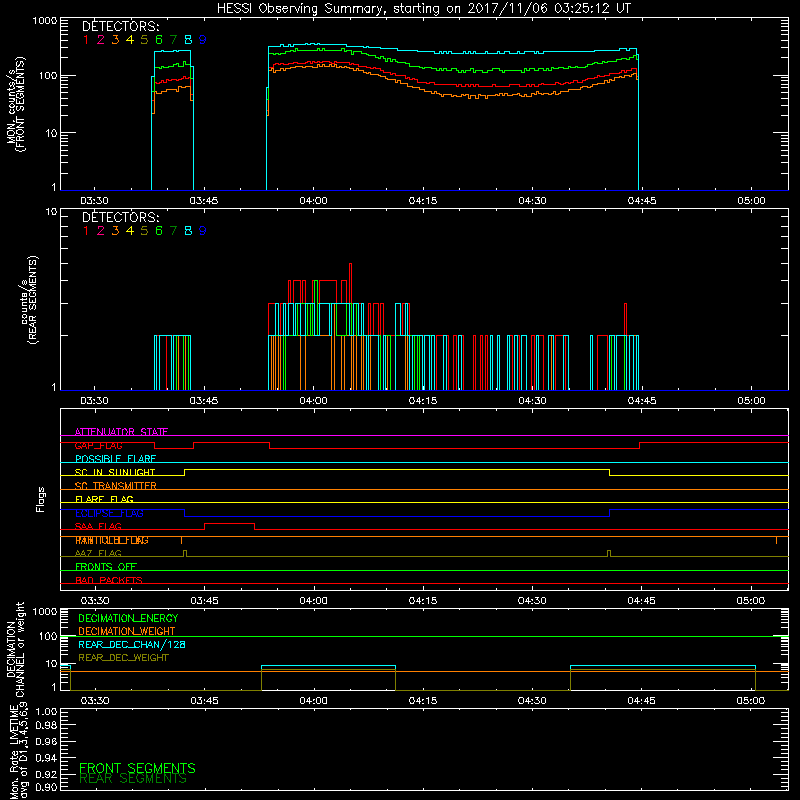800x800 pixels.
Task: Click the REAR_DEC_WEIGHT legend entry
Action: click(123, 658)
